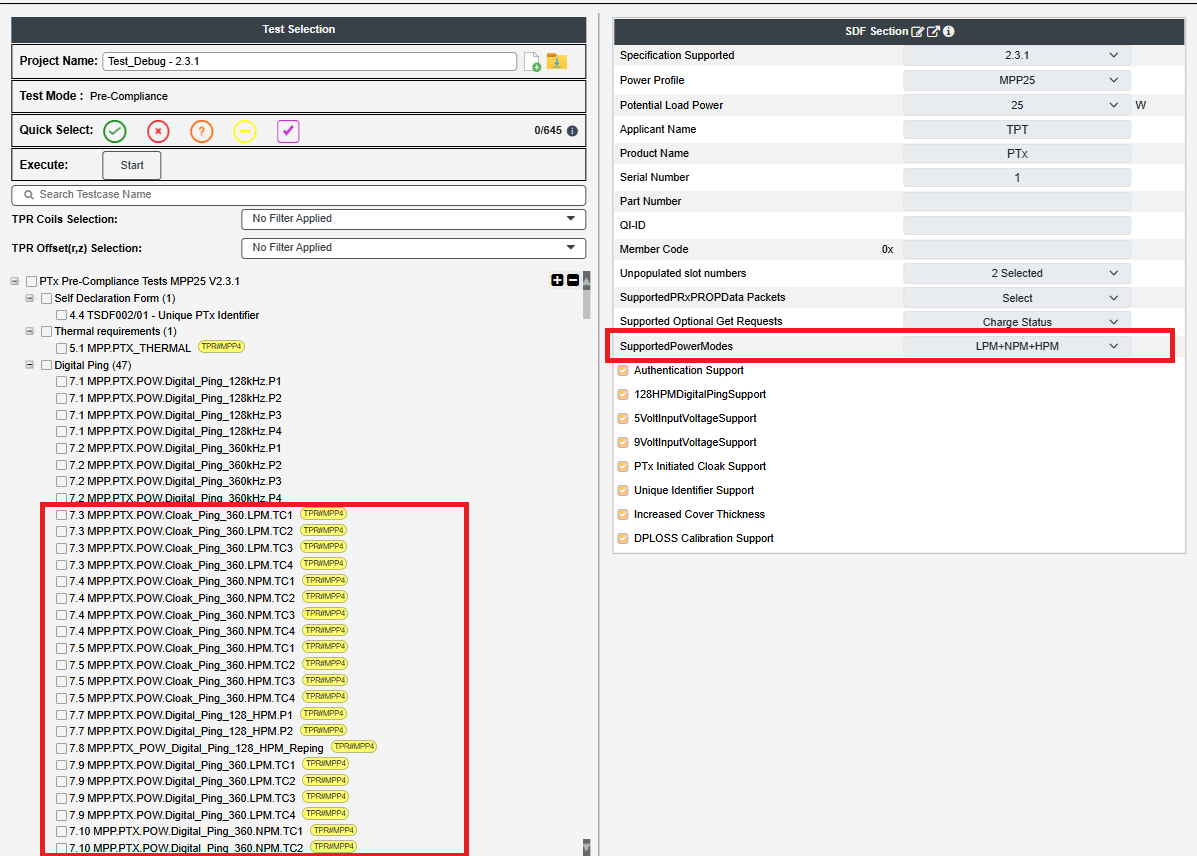Select 7.4 MPP.PTX.POW.Cloak_Ping_360.NPM.TC3 label
Screen dimensions: 1197x856
[182, 615]
